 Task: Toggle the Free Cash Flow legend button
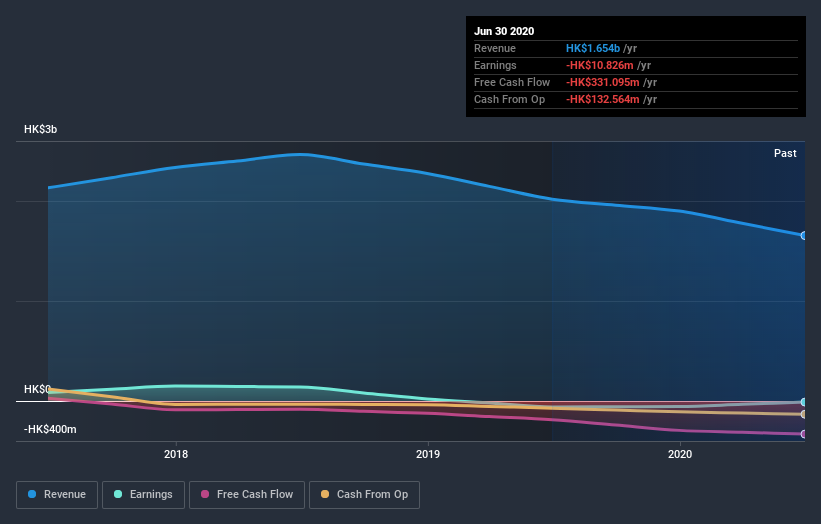point(247,495)
